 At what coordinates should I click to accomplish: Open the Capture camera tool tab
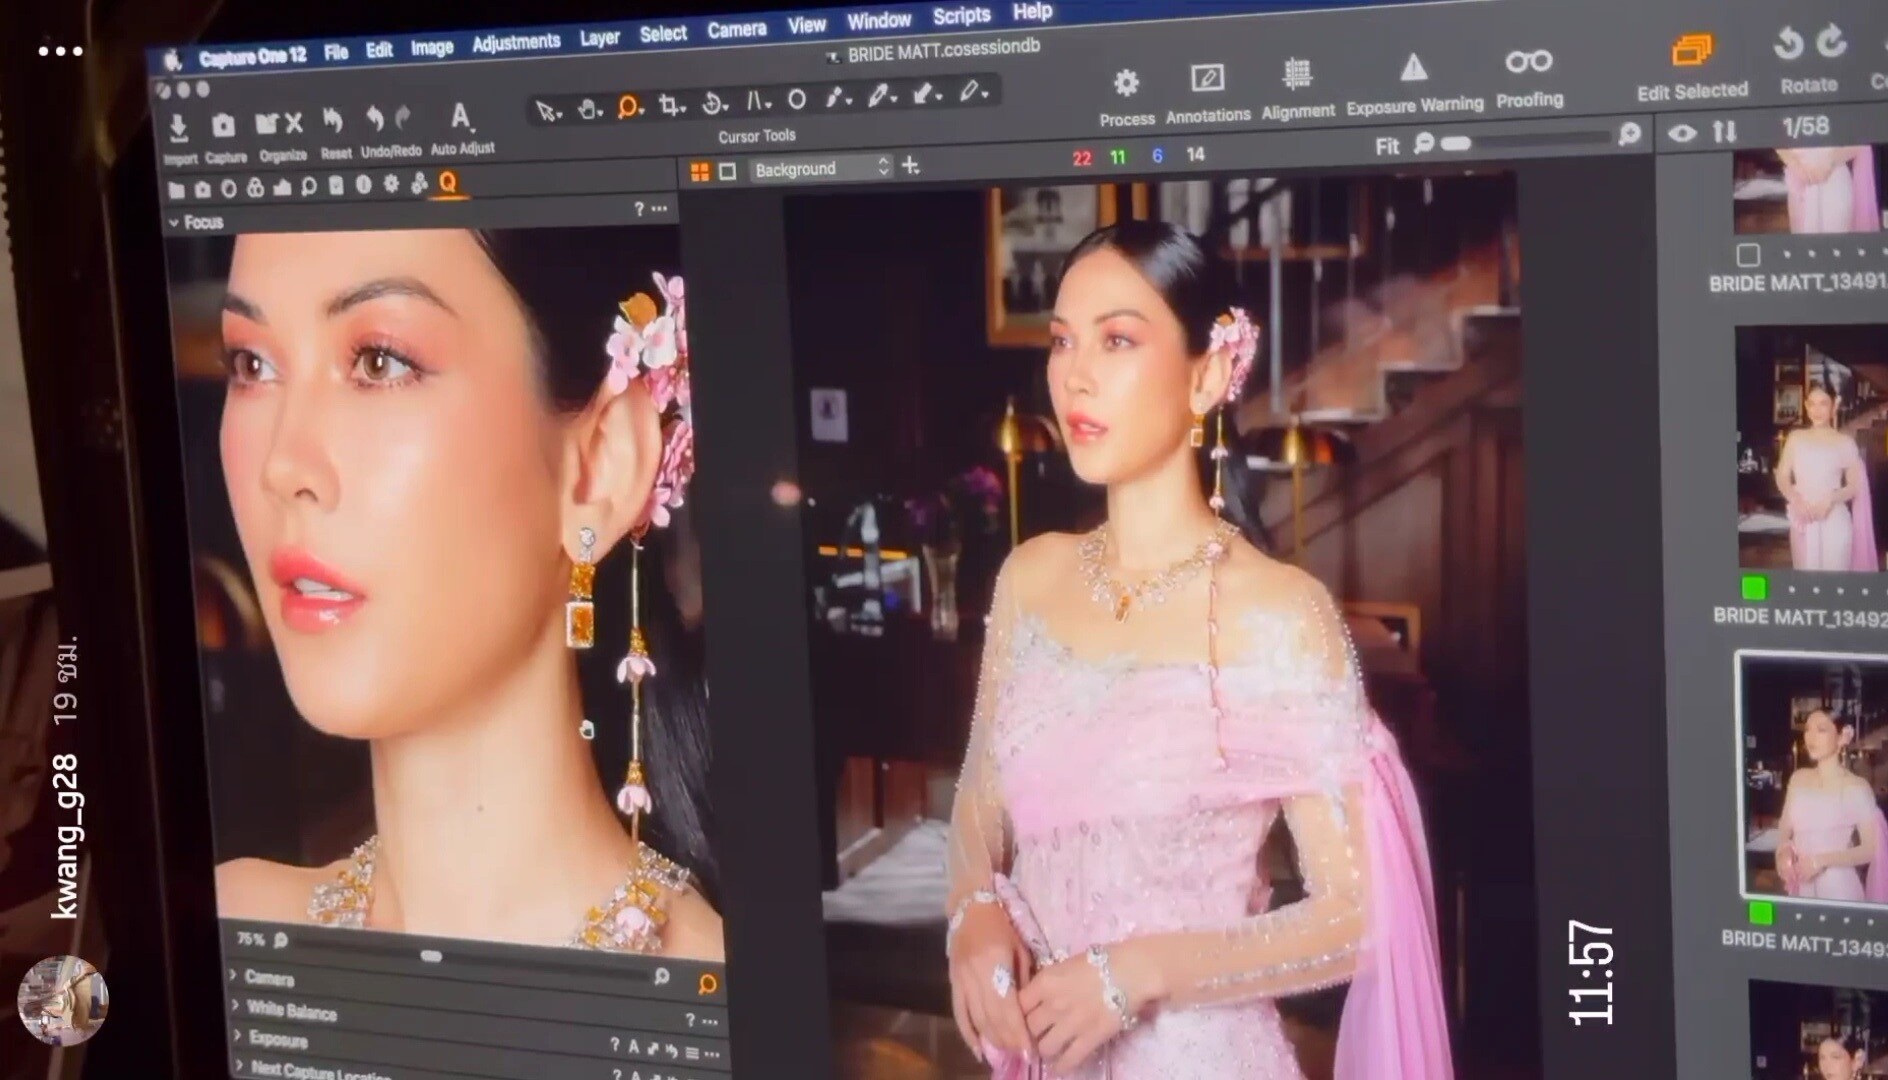[x=203, y=189]
